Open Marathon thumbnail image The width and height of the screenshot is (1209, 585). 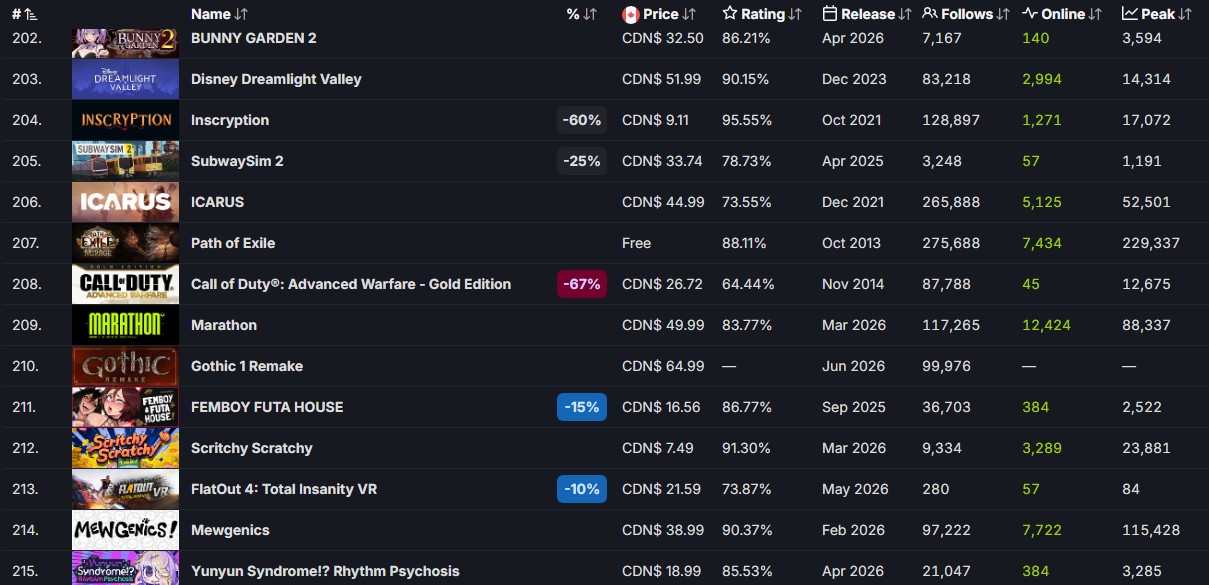[125, 325]
